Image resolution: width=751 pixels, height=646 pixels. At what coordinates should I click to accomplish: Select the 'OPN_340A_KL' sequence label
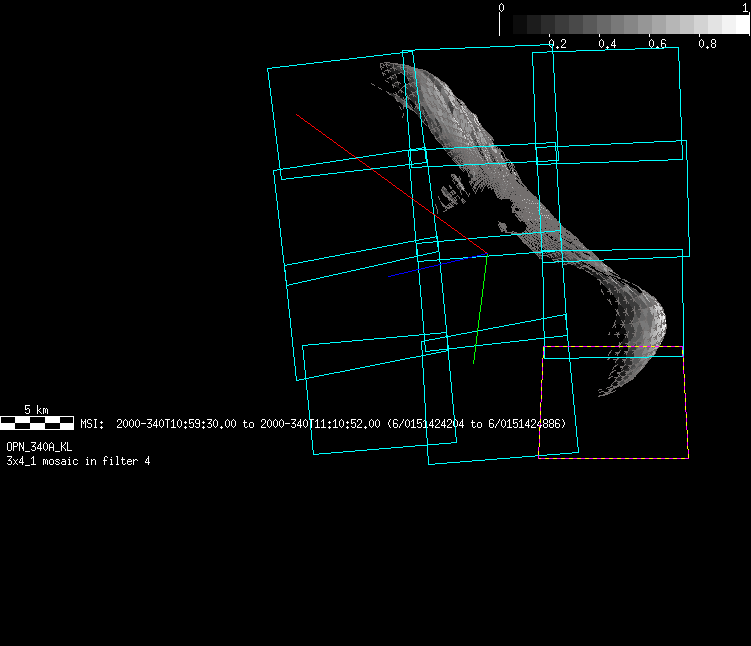39,447
